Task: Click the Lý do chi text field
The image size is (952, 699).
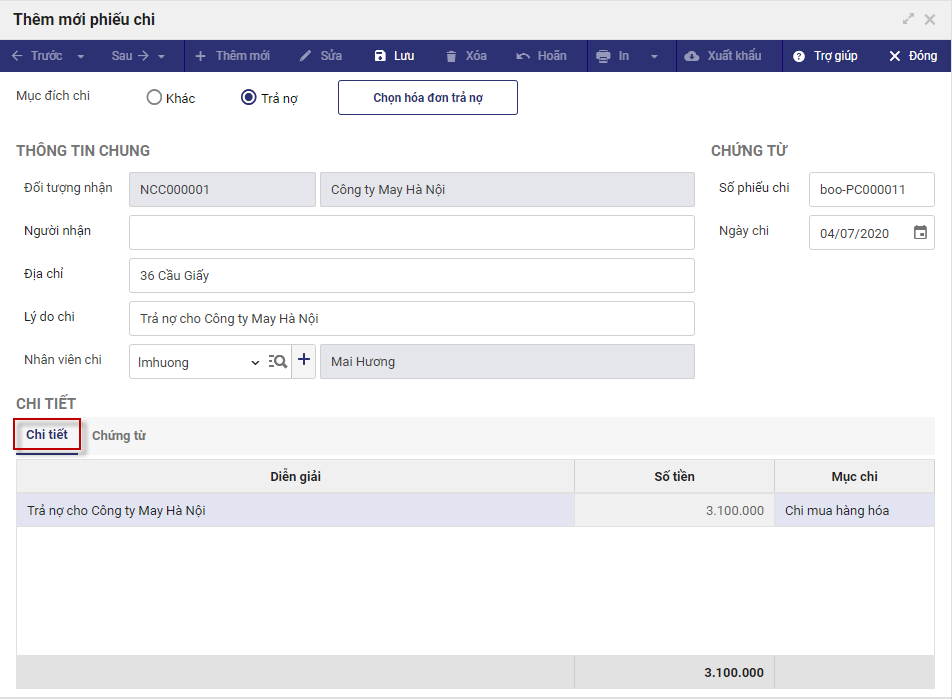Action: pyautogui.click(x=412, y=319)
